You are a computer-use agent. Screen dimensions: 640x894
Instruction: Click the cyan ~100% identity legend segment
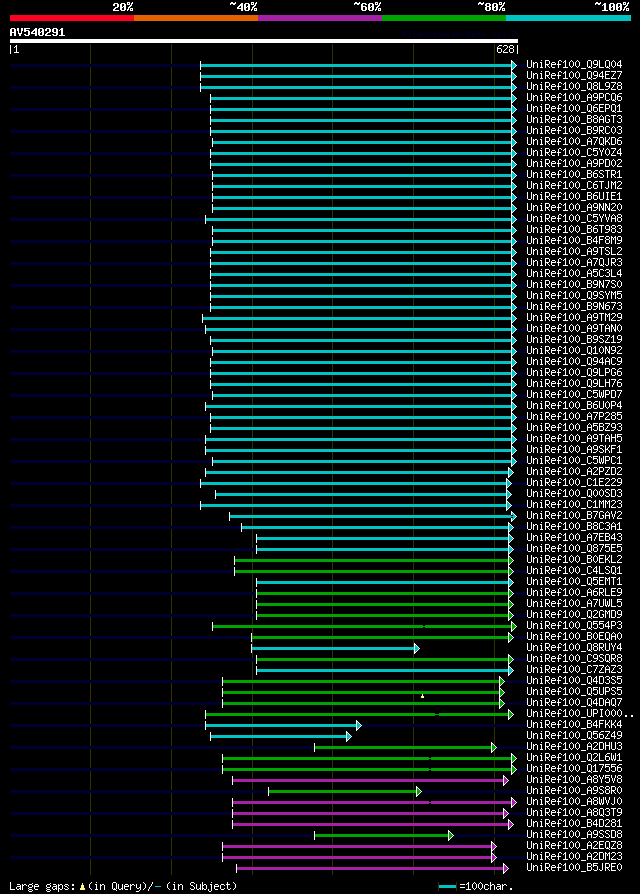568,18
